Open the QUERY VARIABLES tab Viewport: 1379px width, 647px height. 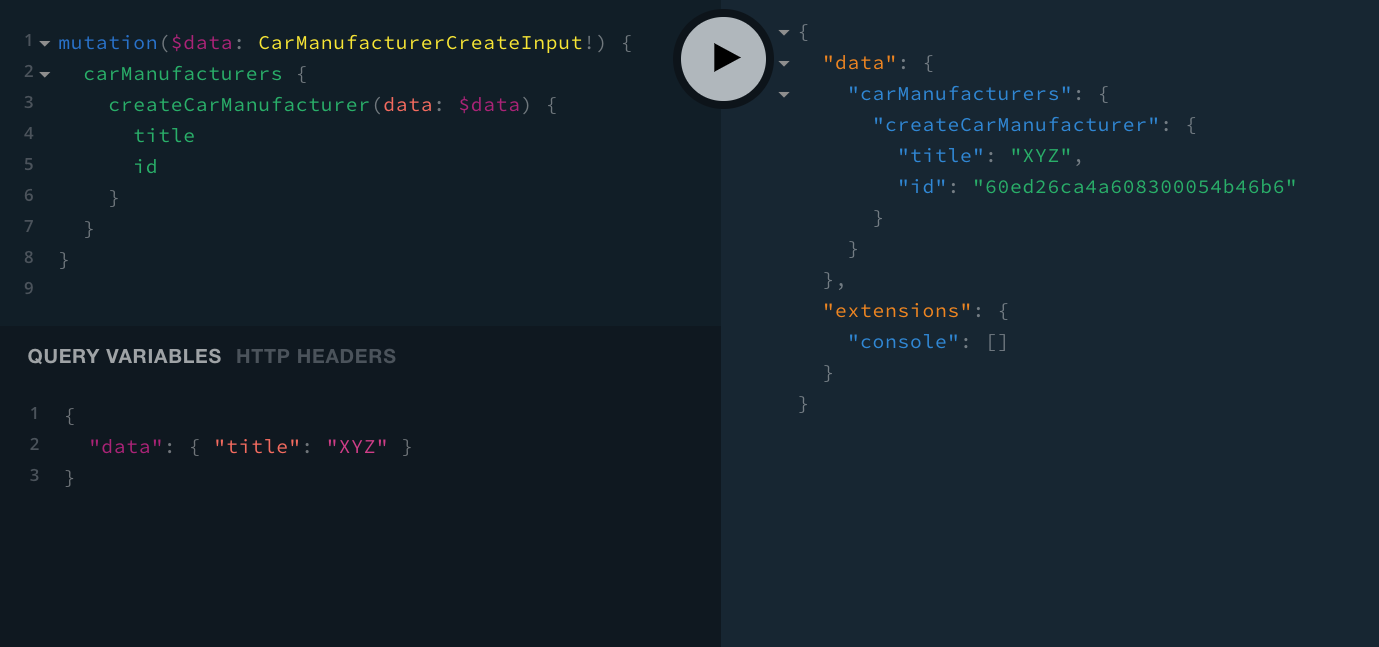(x=123, y=356)
